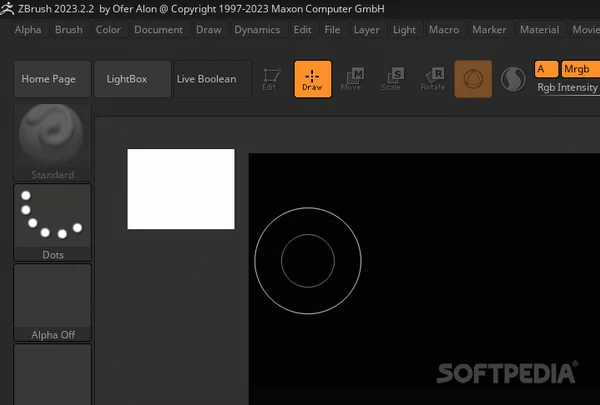Open the Color menu
The height and width of the screenshot is (405, 600).
(x=108, y=30)
